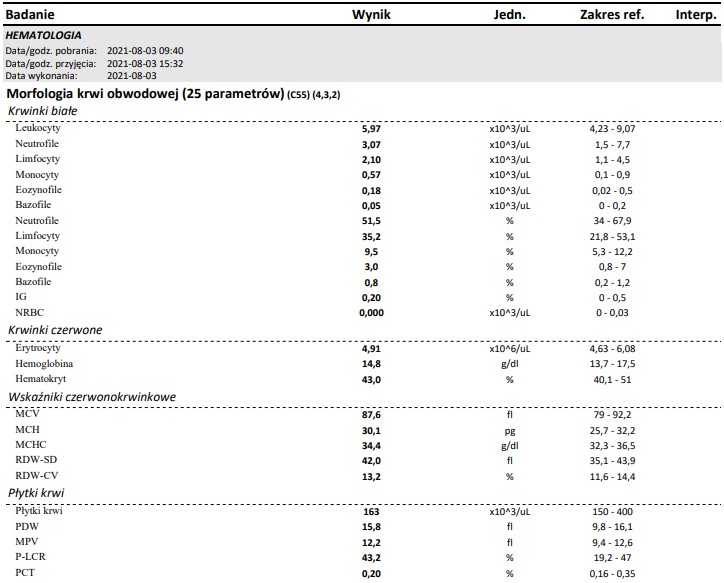Click the Data wykonania label

click(x=42, y=76)
